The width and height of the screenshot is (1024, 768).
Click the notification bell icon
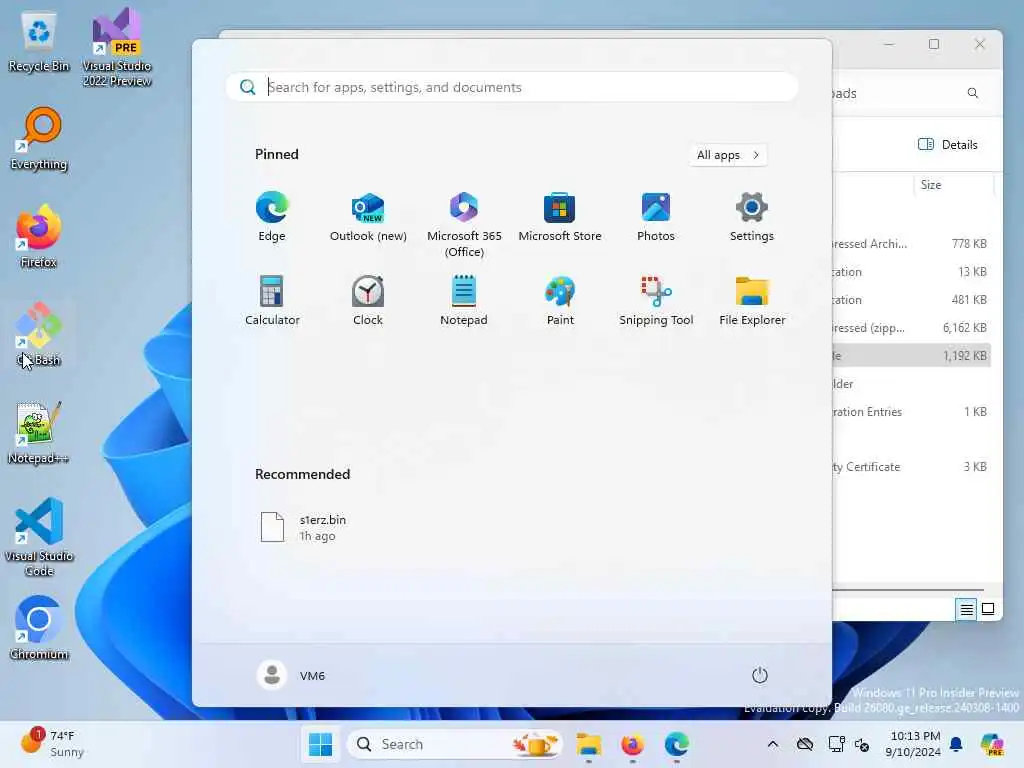click(x=956, y=744)
